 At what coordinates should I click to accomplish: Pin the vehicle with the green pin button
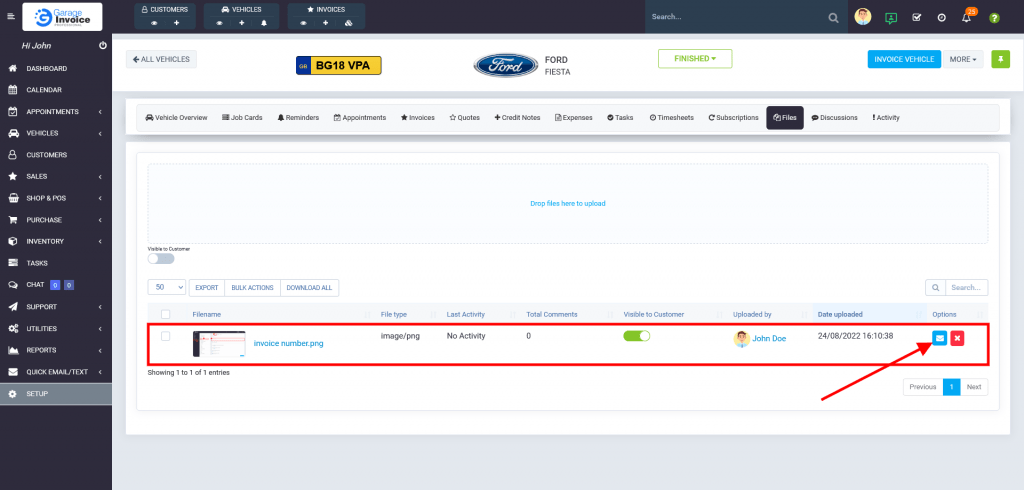(x=1000, y=59)
